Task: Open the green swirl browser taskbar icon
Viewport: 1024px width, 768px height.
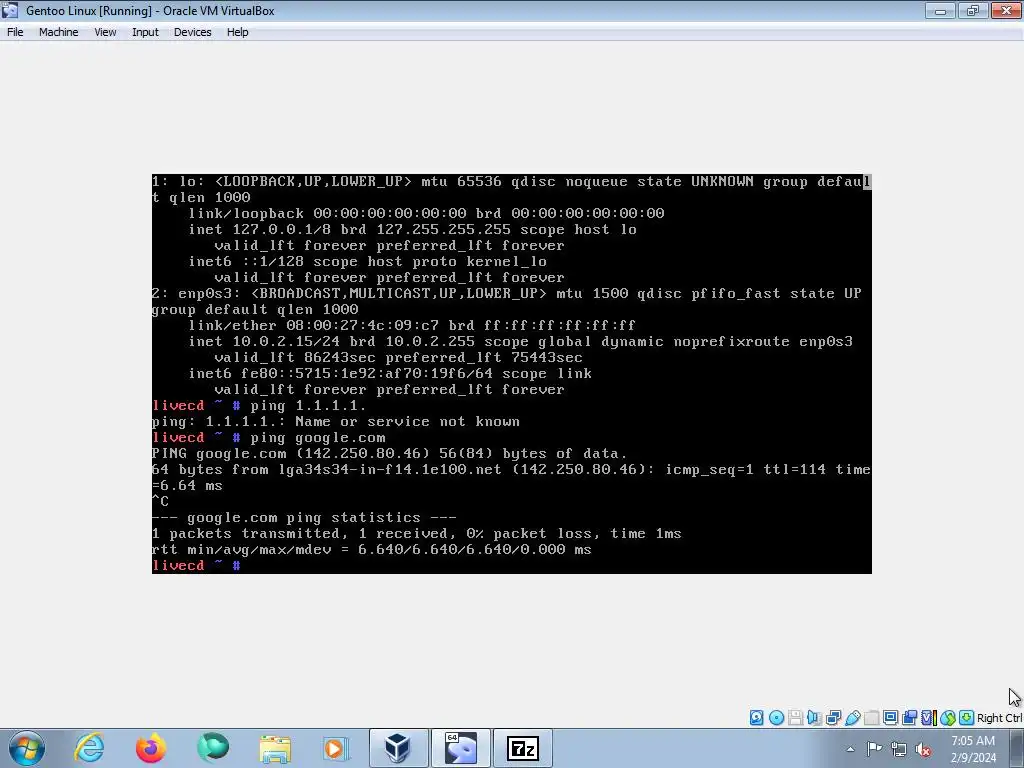Action: [x=213, y=748]
